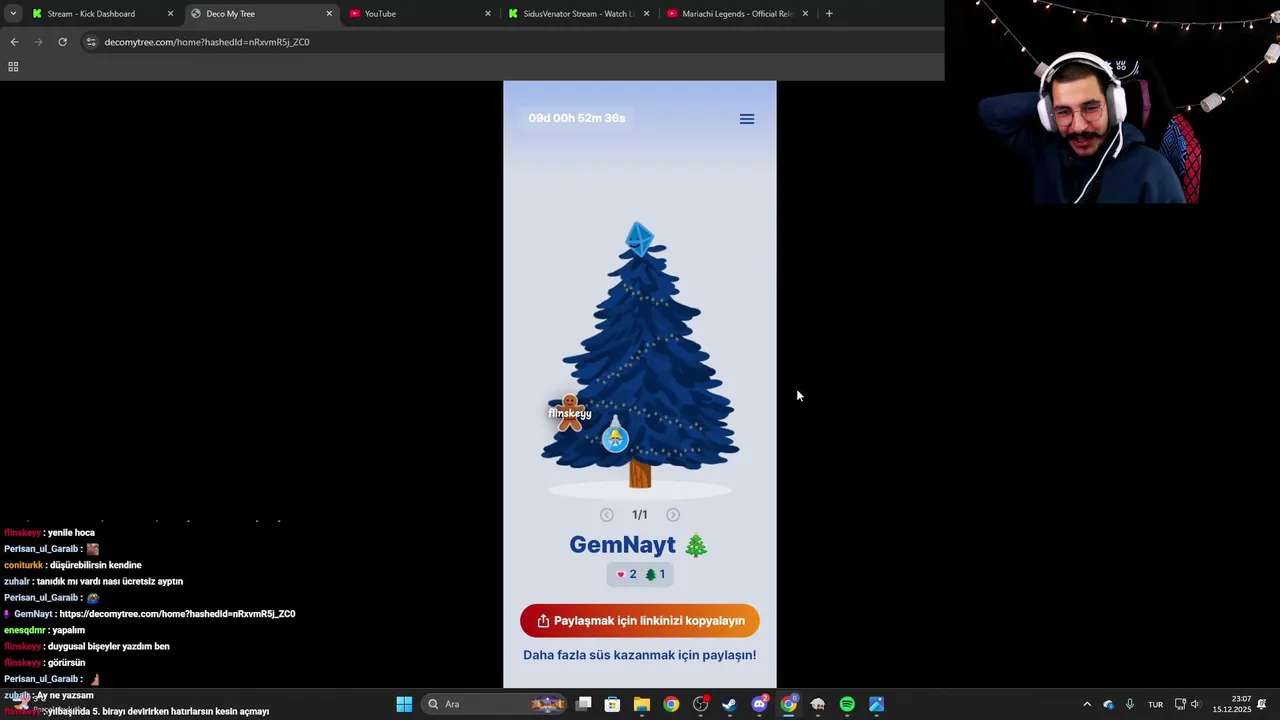This screenshot has height=720, width=1280.
Task: Open Spotify from the taskbar
Action: pyautogui.click(x=847, y=704)
